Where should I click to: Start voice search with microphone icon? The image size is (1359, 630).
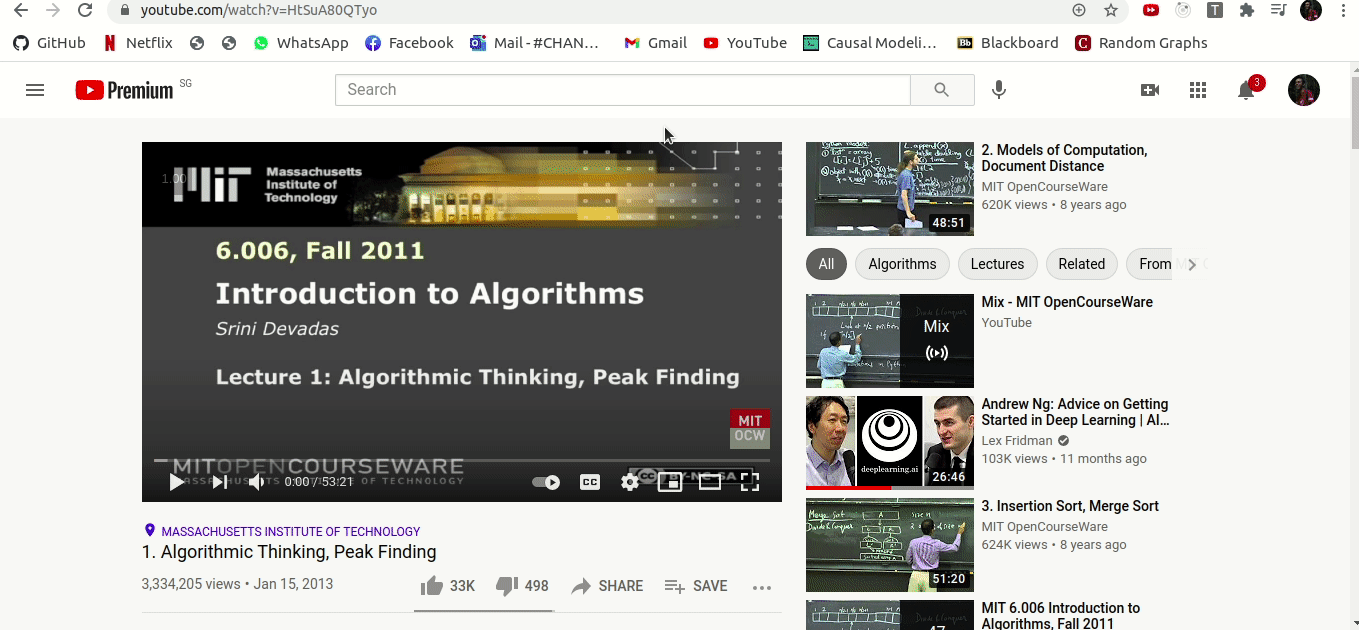click(x=998, y=90)
